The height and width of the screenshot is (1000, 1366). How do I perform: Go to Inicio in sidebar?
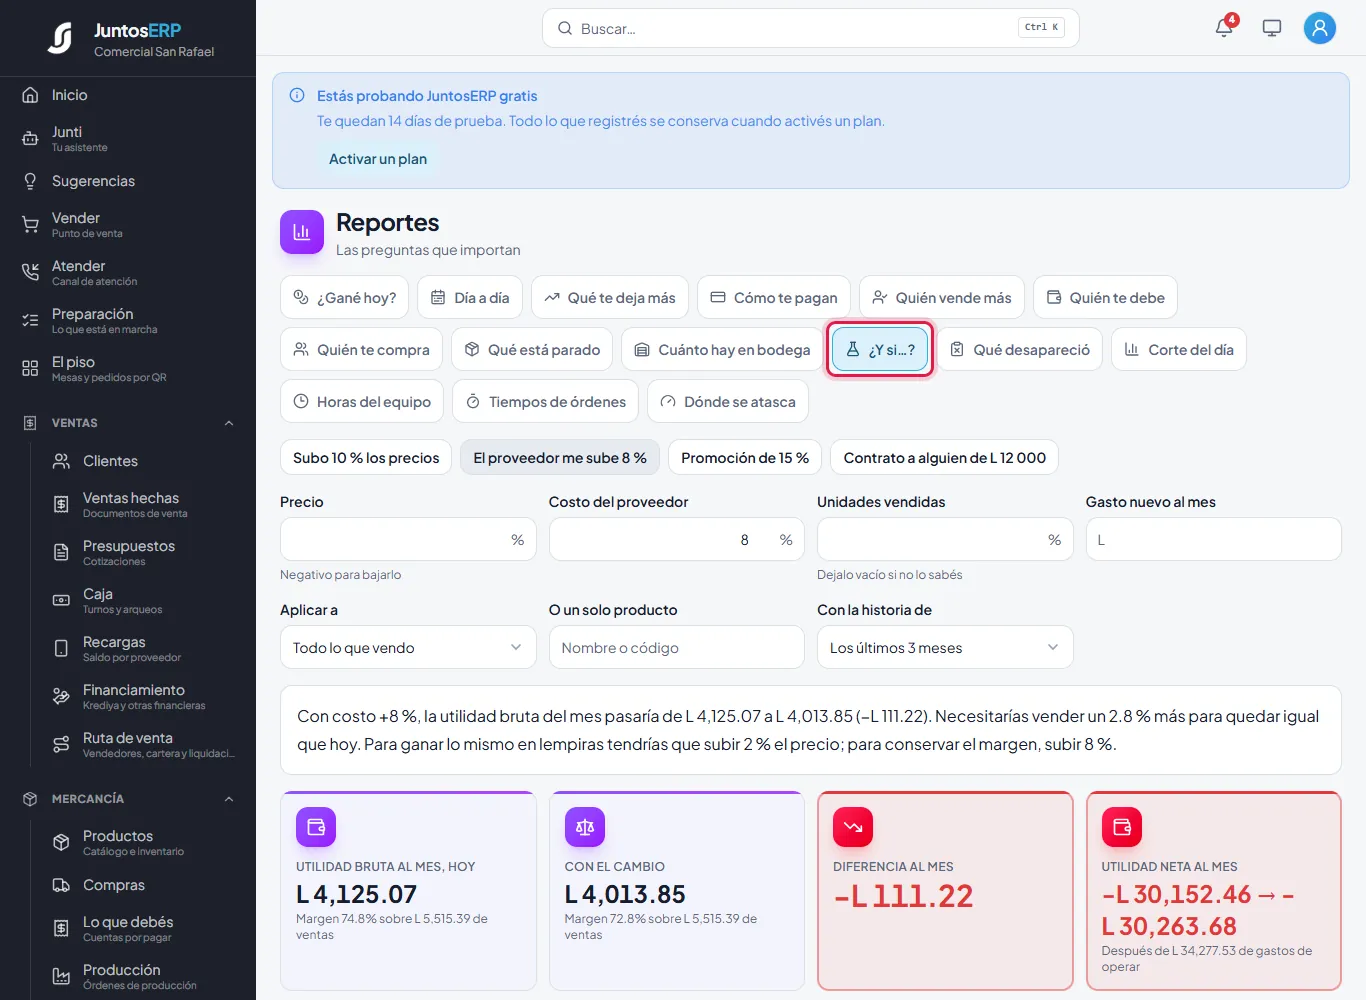(x=128, y=95)
